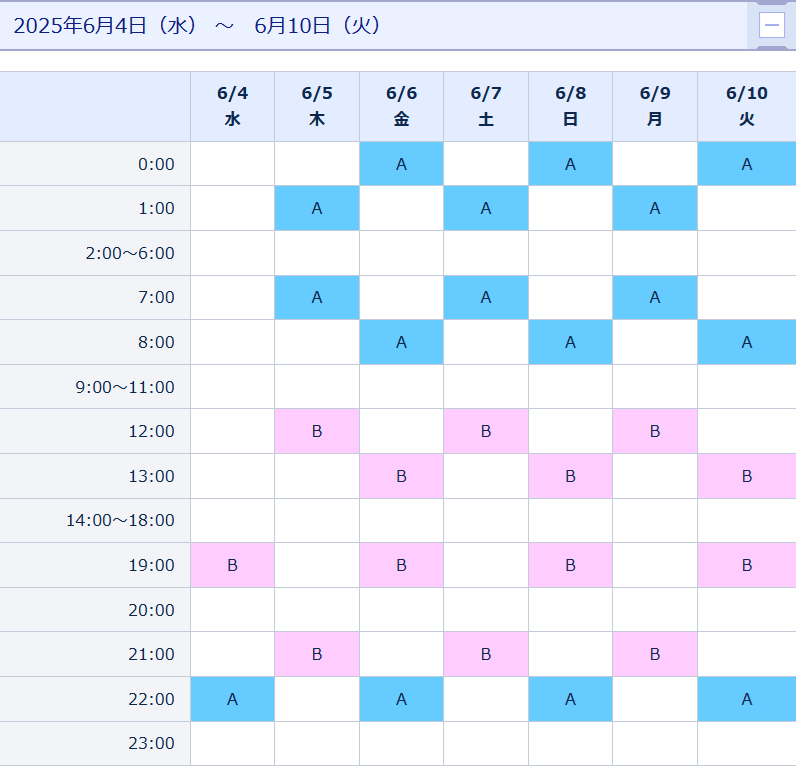Open shift A on 6/4 at 22:00
This screenshot has height=766, width=796.
(x=232, y=699)
